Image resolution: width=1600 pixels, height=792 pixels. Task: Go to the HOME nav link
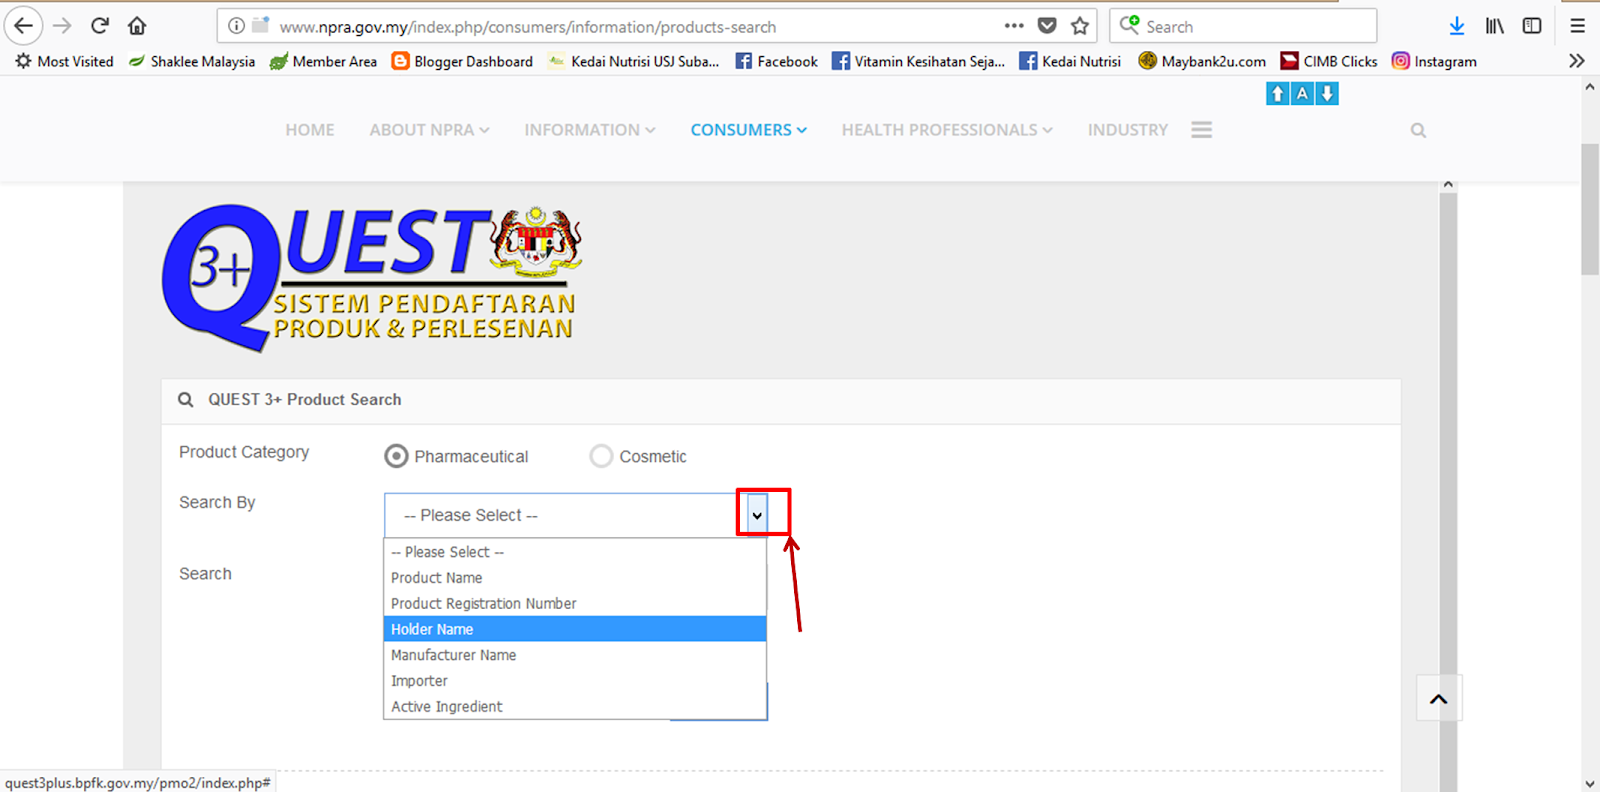[x=310, y=130]
